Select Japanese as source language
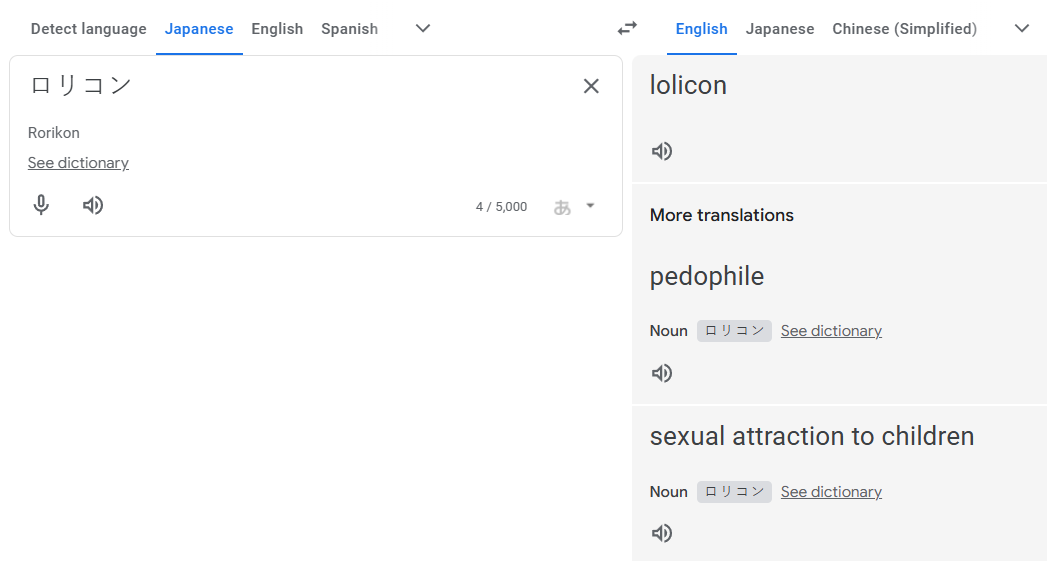Screen dimensions: 1047x561 click(199, 29)
